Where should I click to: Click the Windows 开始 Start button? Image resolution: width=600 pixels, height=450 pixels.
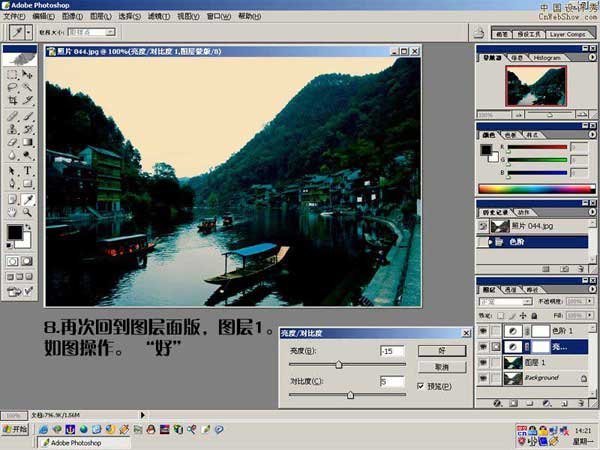click(15, 429)
